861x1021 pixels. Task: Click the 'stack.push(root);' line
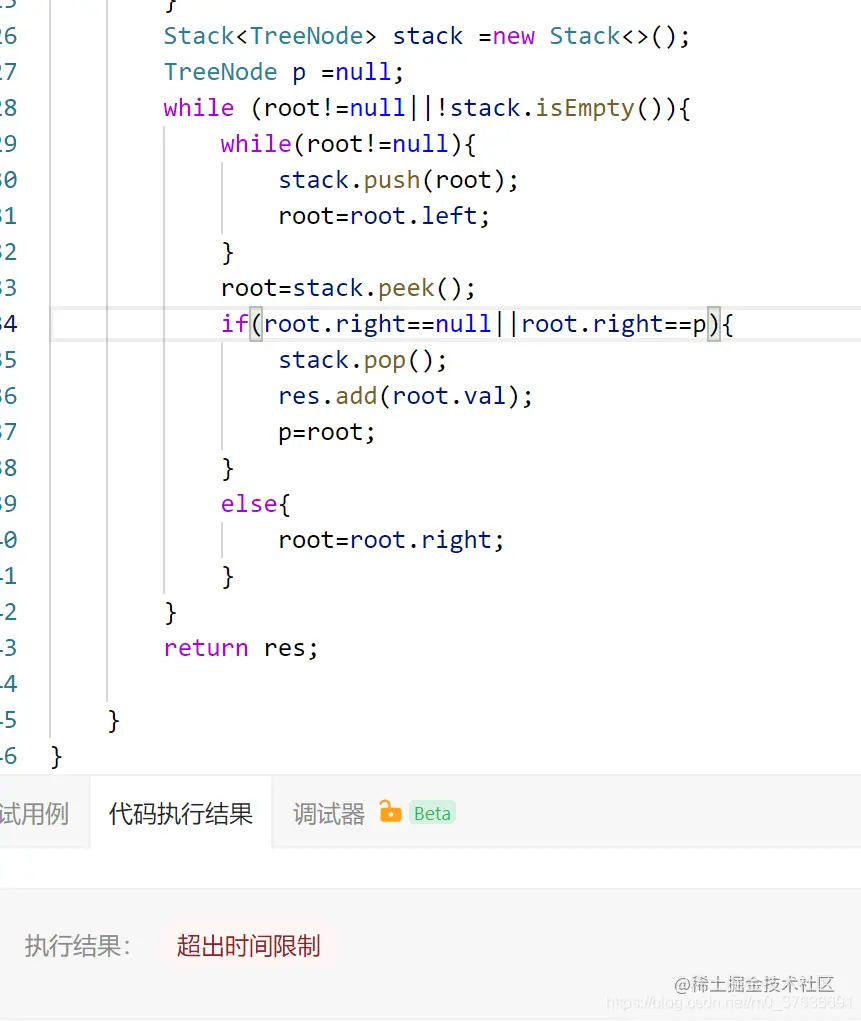pos(398,180)
